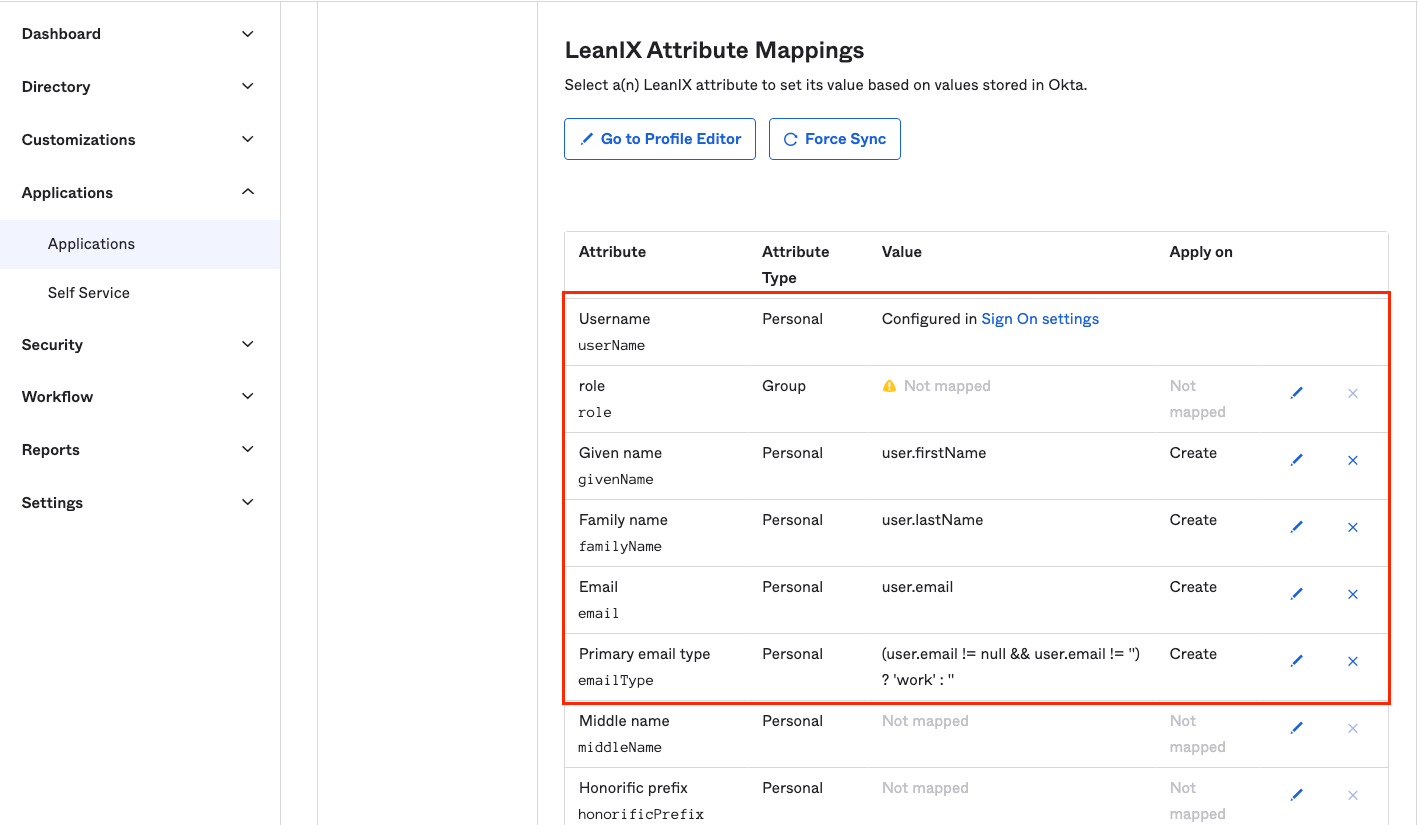This screenshot has width=1418, height=825.
Task: Click the Attribute column header
Action: point(612,252)
